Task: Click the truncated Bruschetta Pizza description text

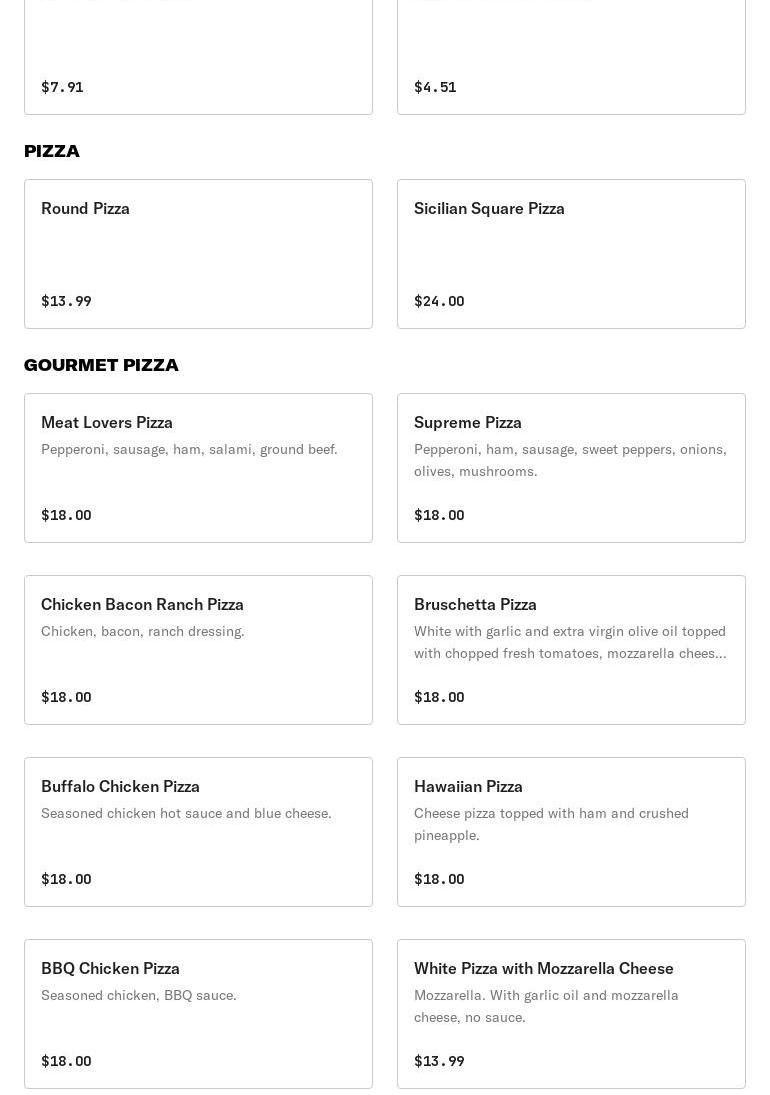Action: [x=570, y=642]
